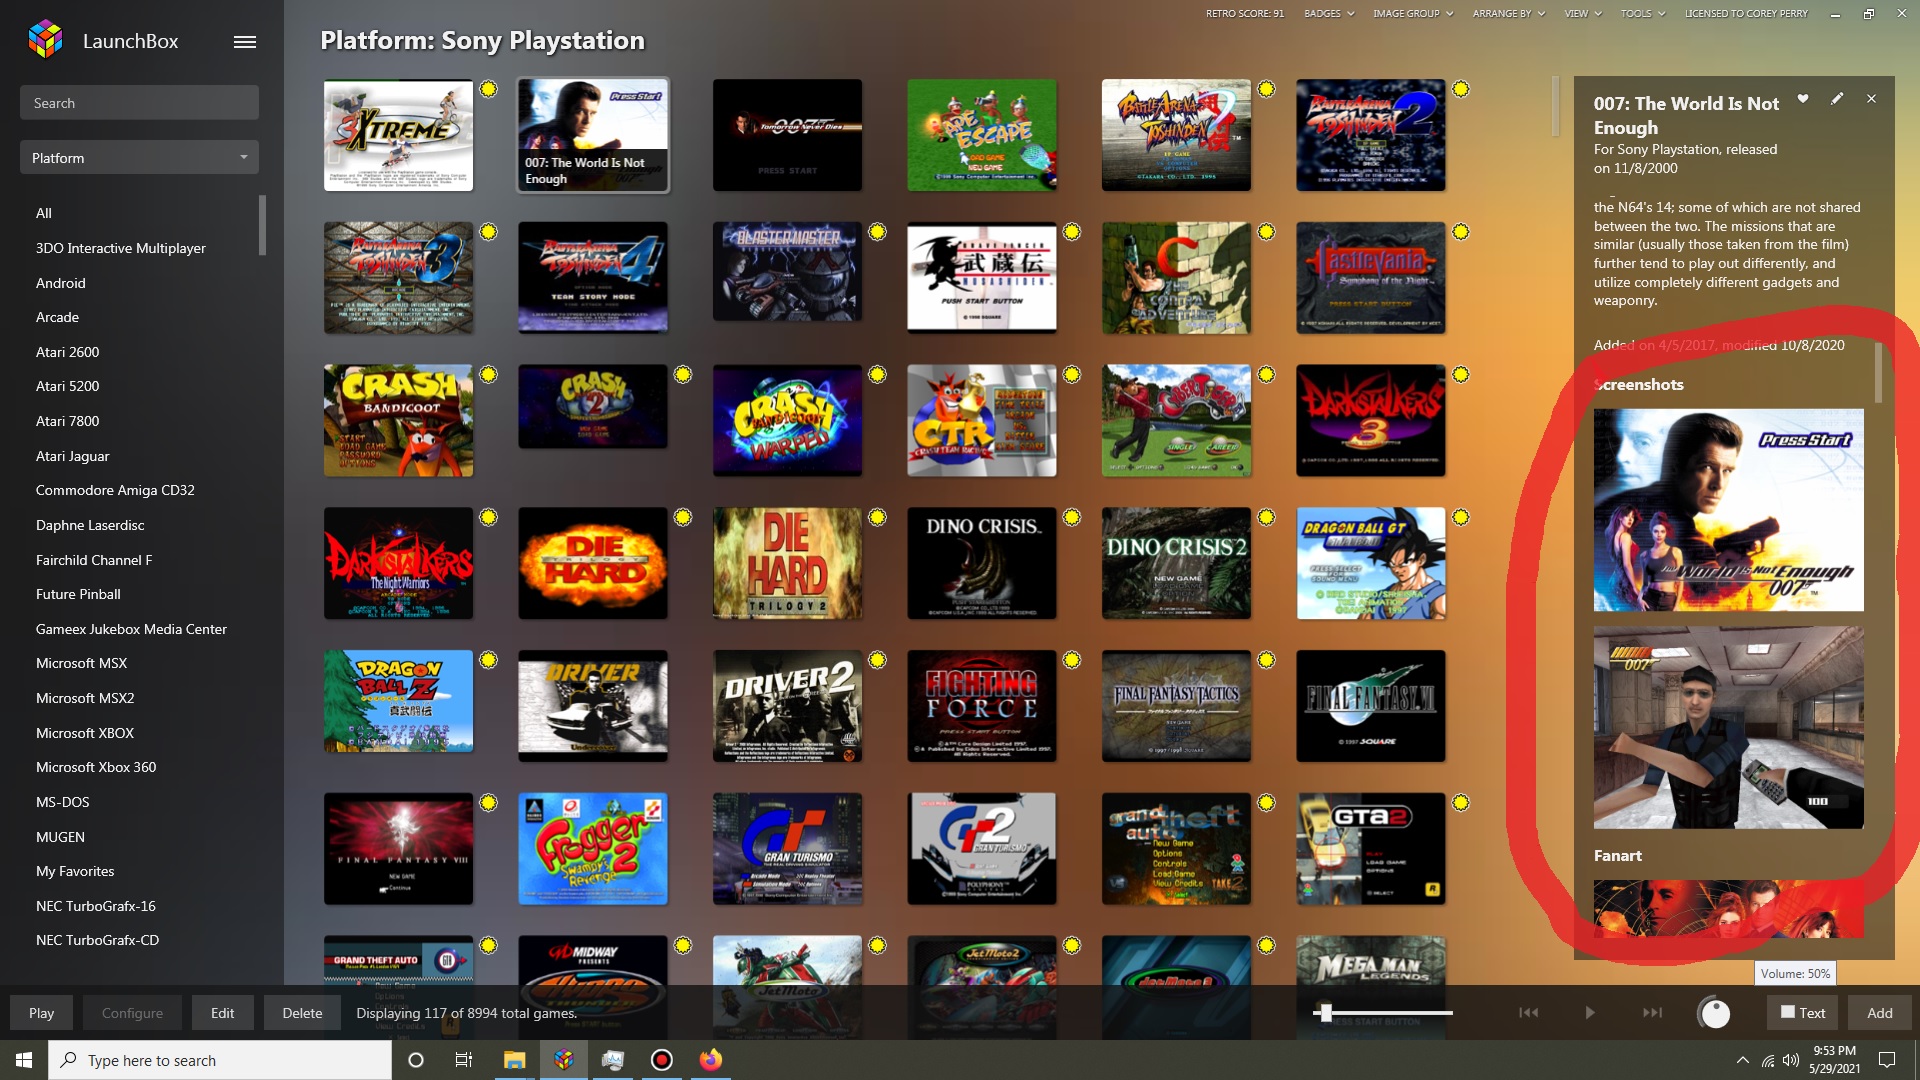This screenshot has height=1080, width=1920.
Task: Select the Gran Turismo 2 thumbnail
Action: coord(982,849)
